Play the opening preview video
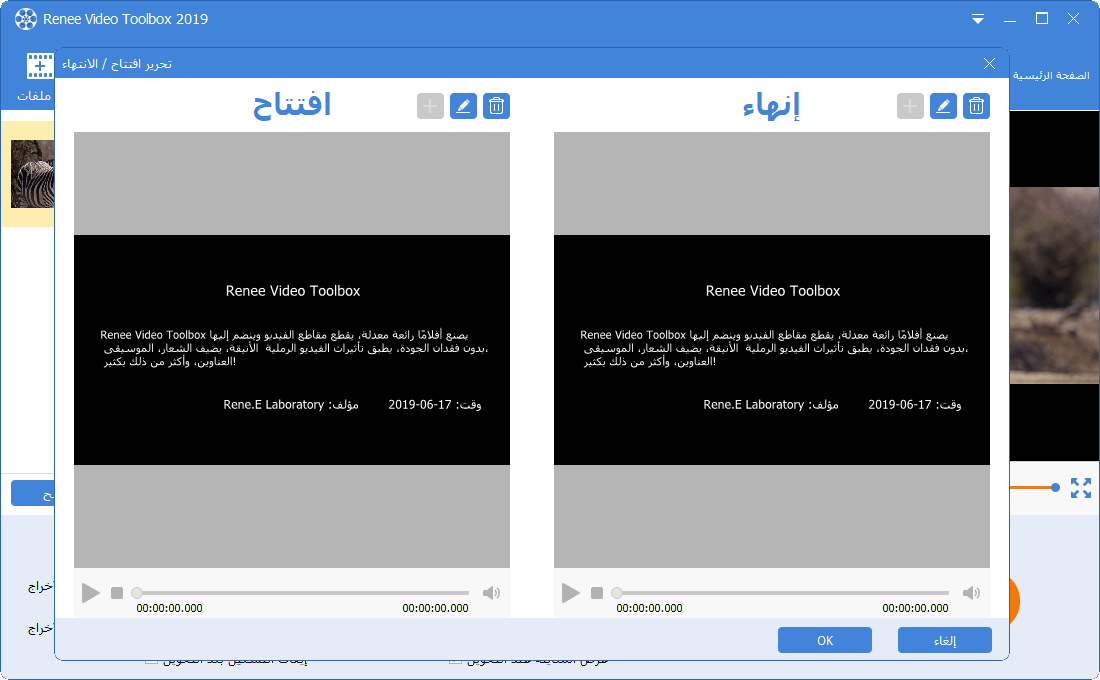This screenshot has width=1100, height=680. [90, 593]
